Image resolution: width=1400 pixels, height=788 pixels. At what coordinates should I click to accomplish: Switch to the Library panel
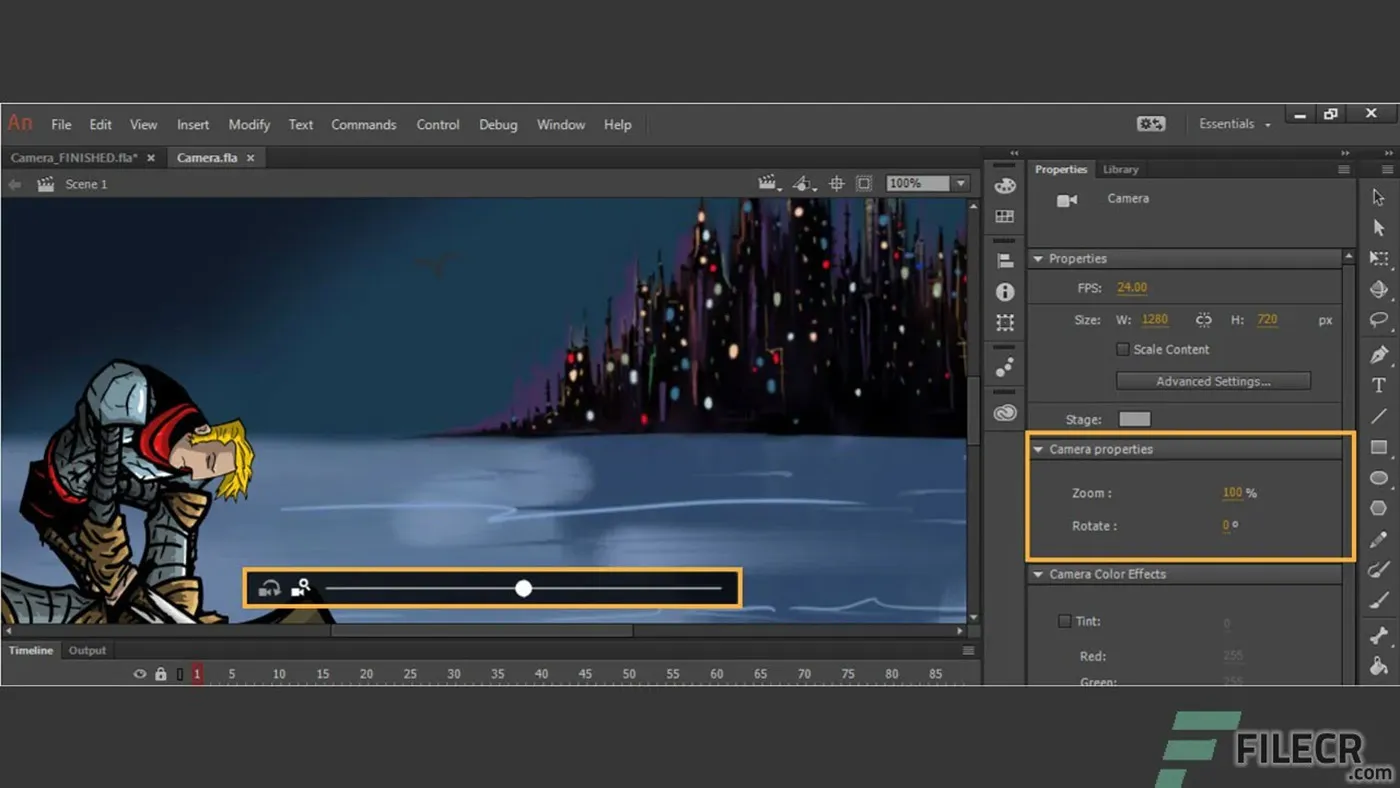point(1120,169)
